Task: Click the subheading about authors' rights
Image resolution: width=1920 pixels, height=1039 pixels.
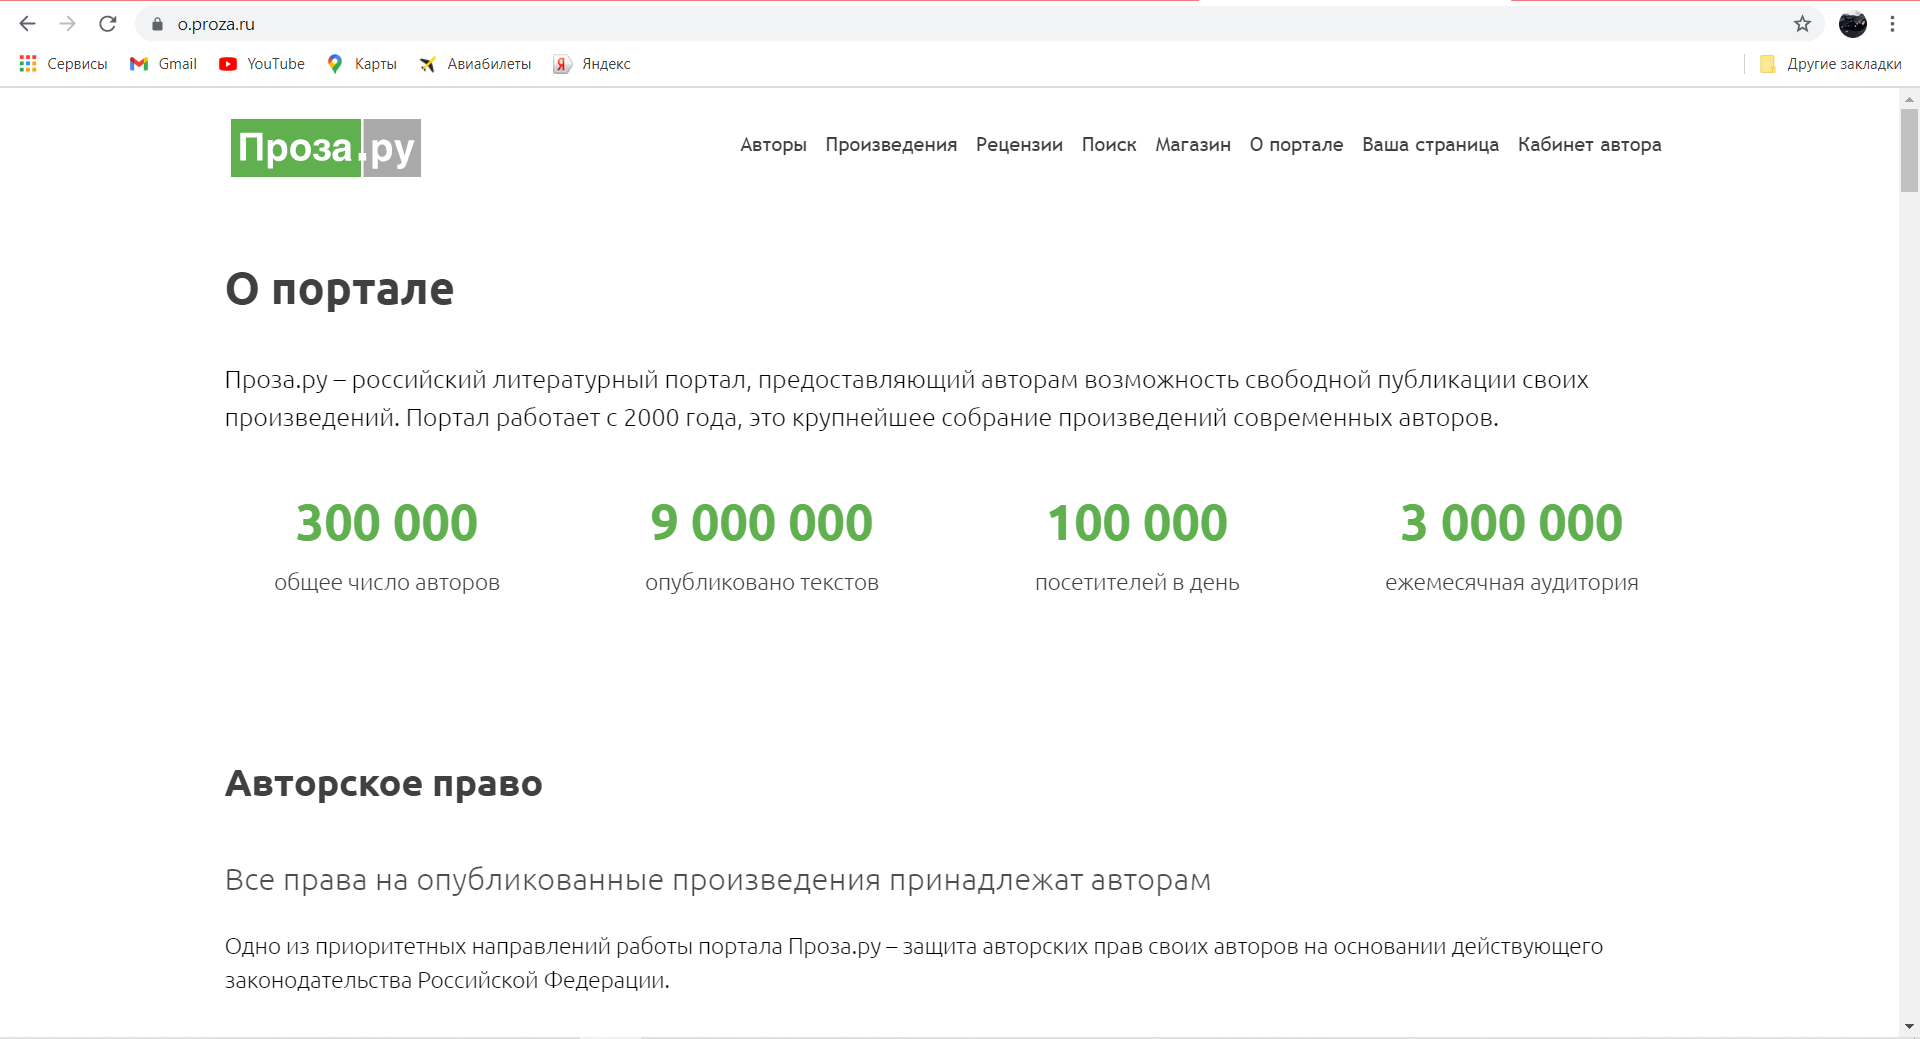Action: [x=718, y=880]
